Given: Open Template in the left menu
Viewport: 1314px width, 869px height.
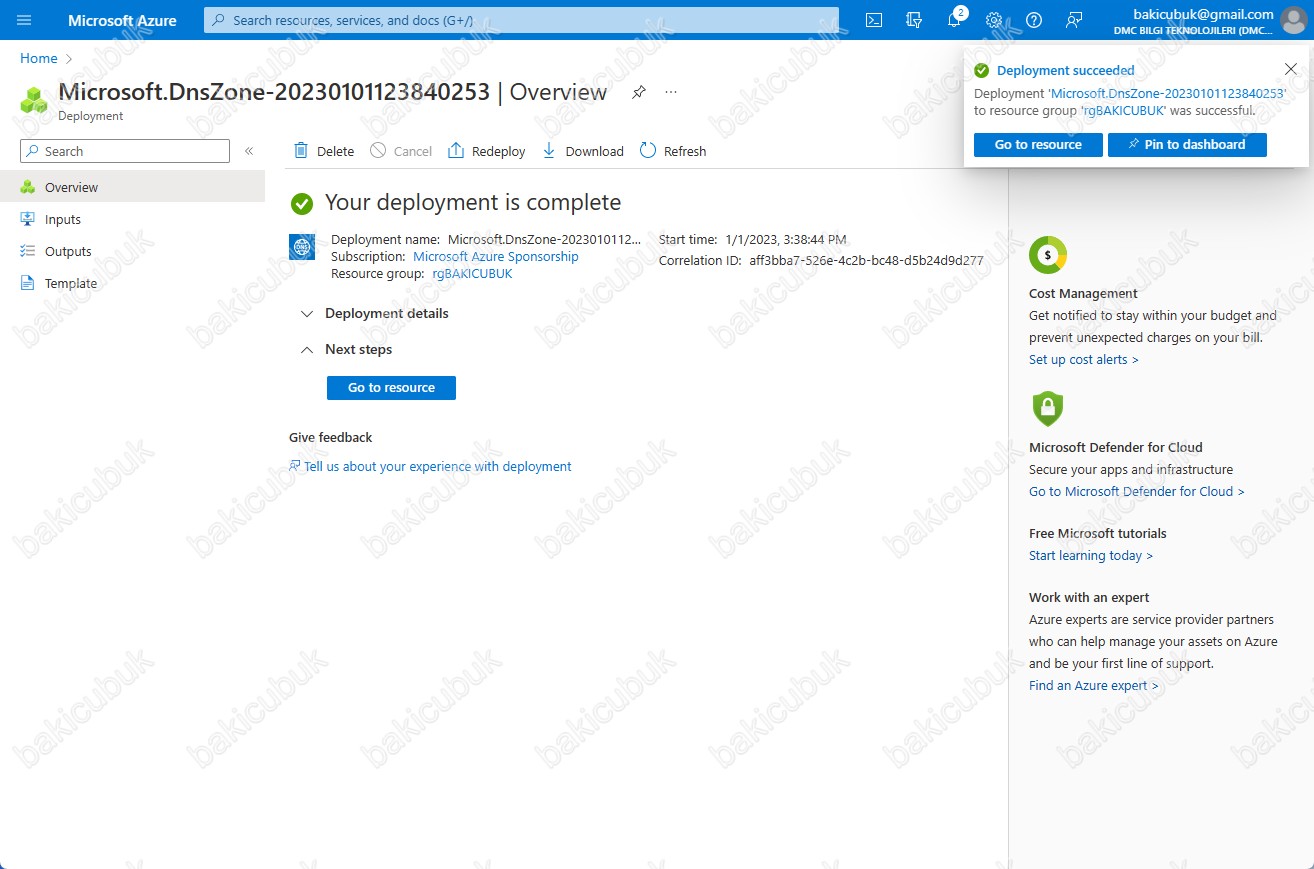Looking at the screenshot, I should (x=132, y=283).
